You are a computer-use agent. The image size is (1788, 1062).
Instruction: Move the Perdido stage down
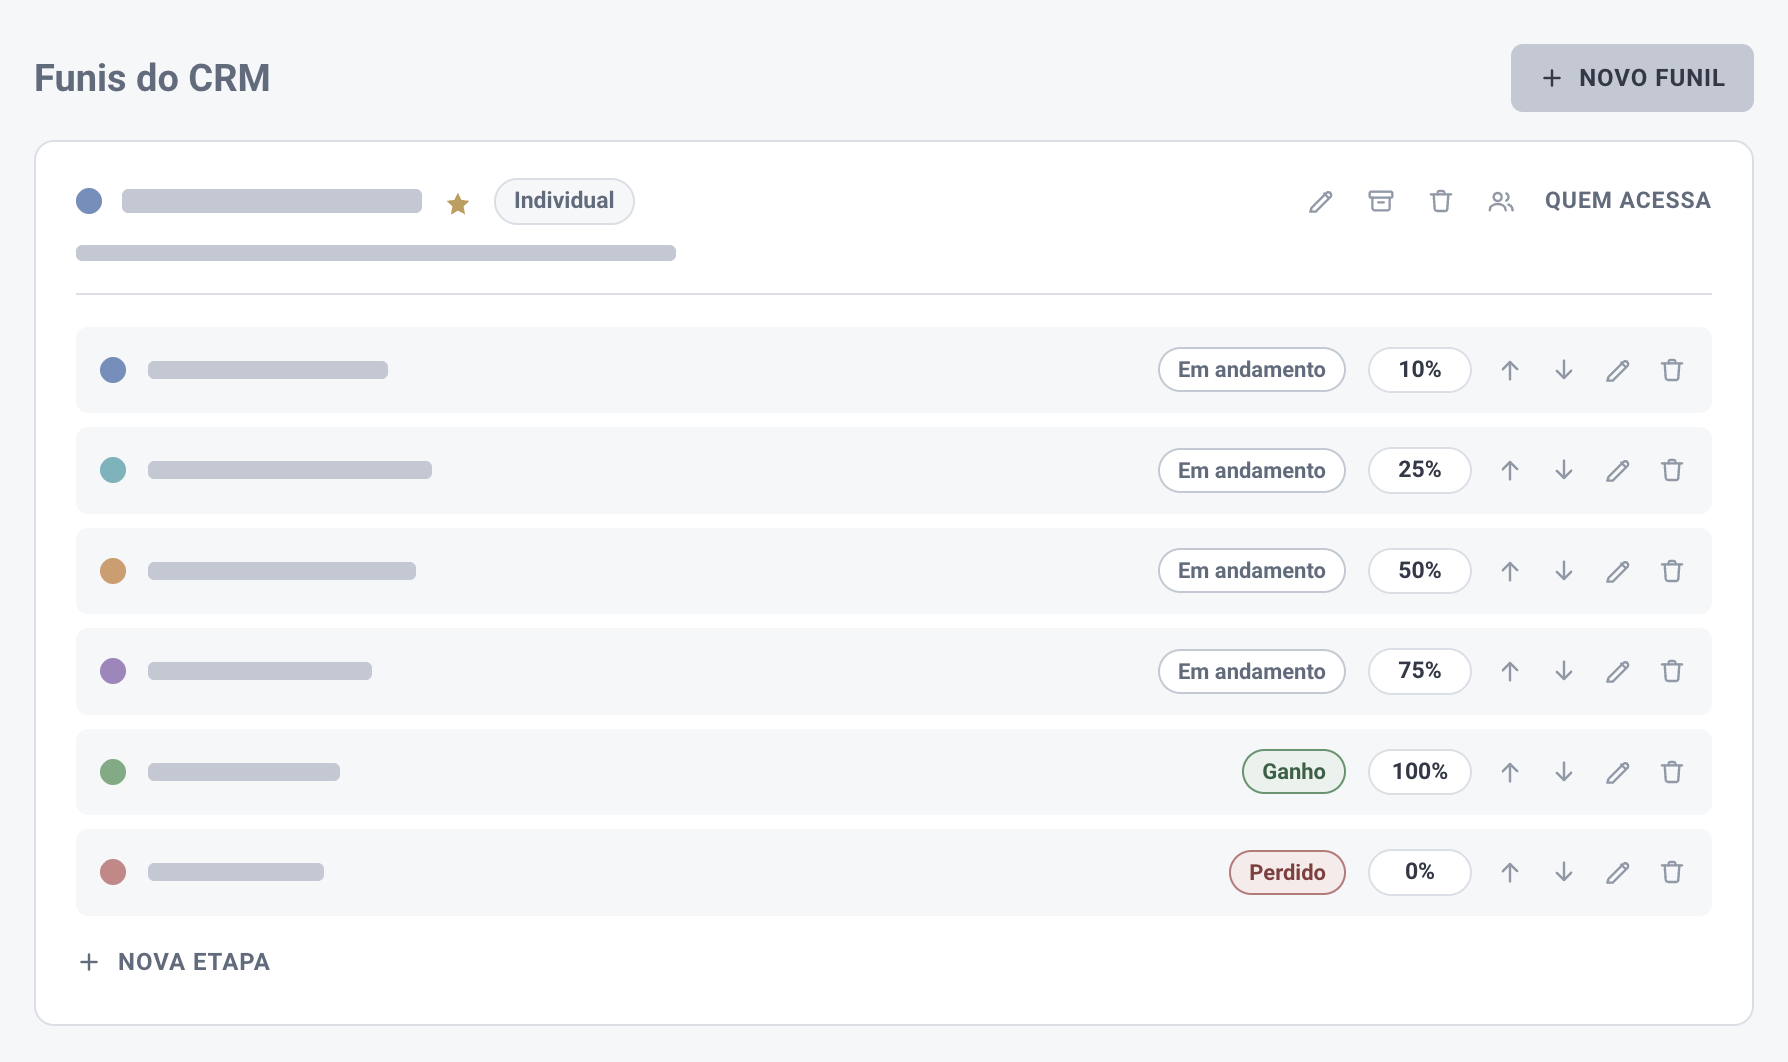tap(1564, 872)
